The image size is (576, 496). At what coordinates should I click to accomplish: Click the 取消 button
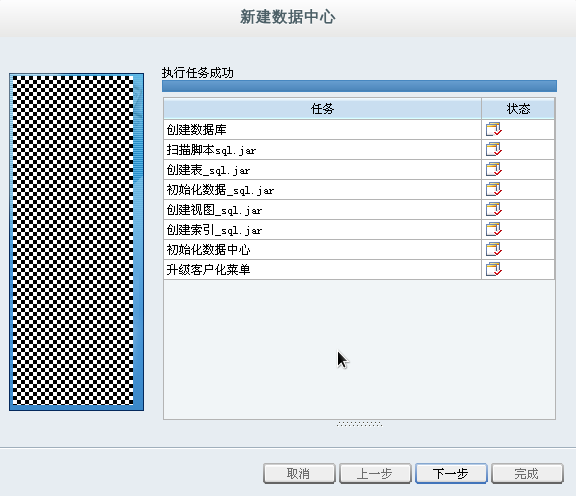tap(299, 474)
